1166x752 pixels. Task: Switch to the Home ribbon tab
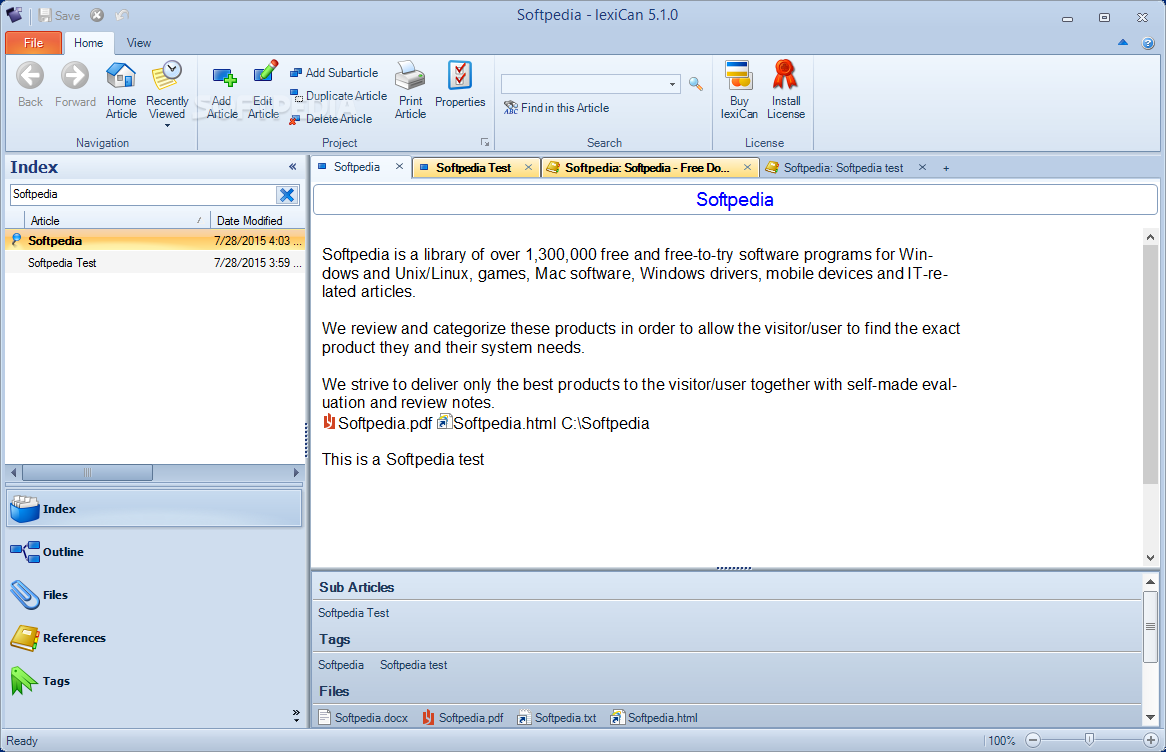coord(88,43)
